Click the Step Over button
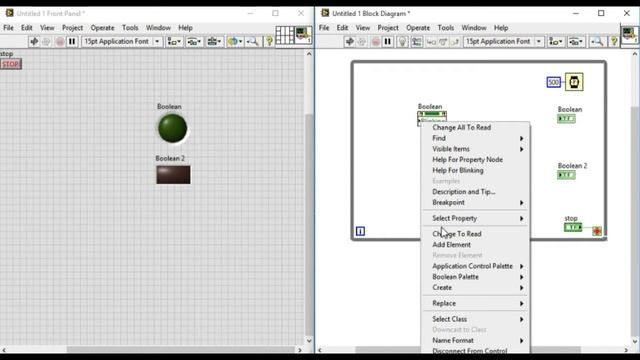Viewport: 640px width, 360px height. pos(443,42)
